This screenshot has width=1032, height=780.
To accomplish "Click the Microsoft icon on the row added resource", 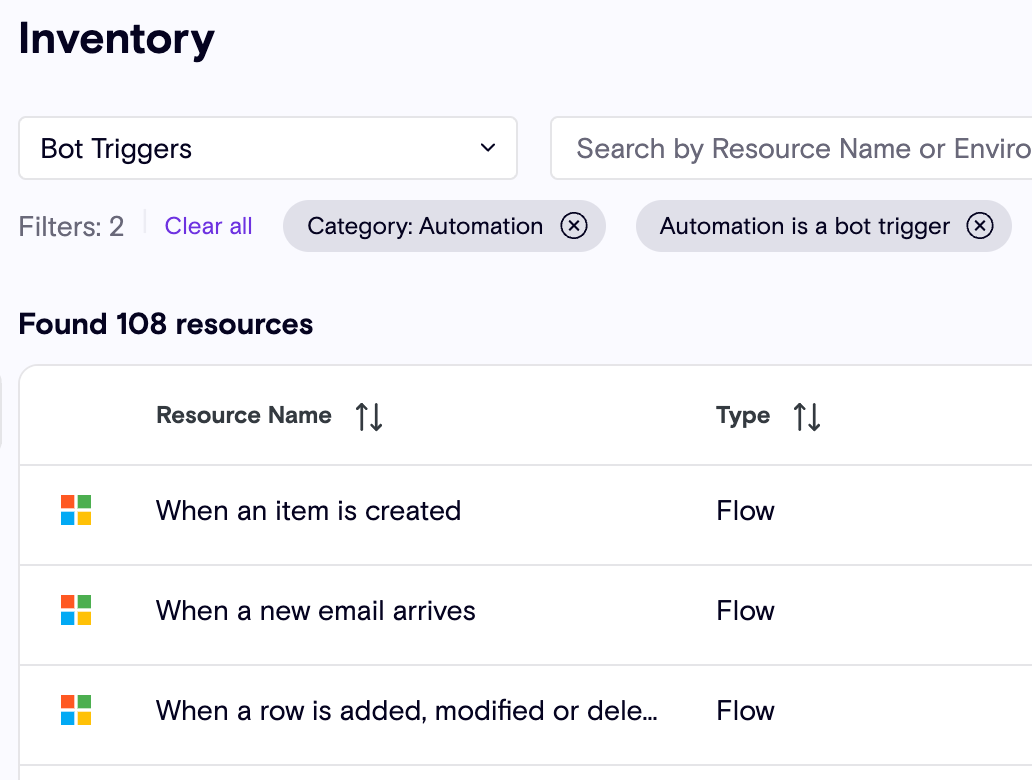I will 75,710.
